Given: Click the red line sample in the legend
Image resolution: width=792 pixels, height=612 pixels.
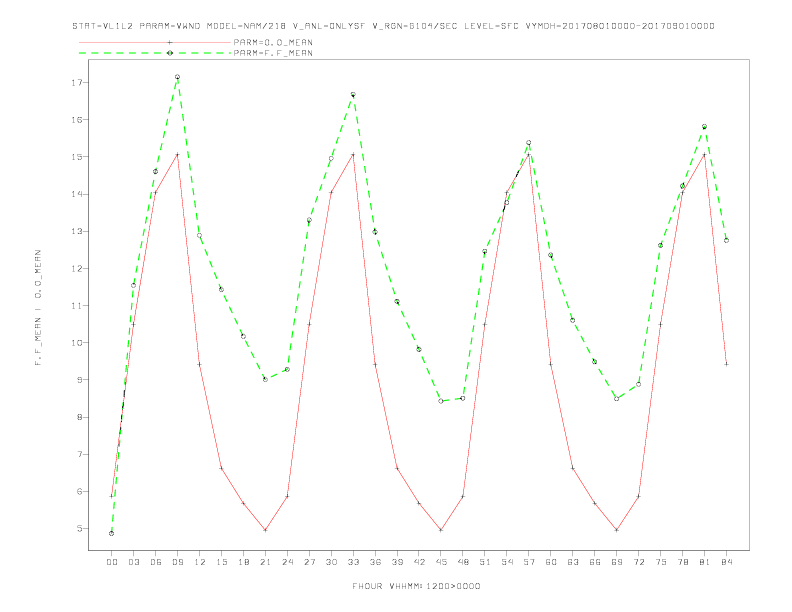Looking at the screenshot, I should coord(155,42).
